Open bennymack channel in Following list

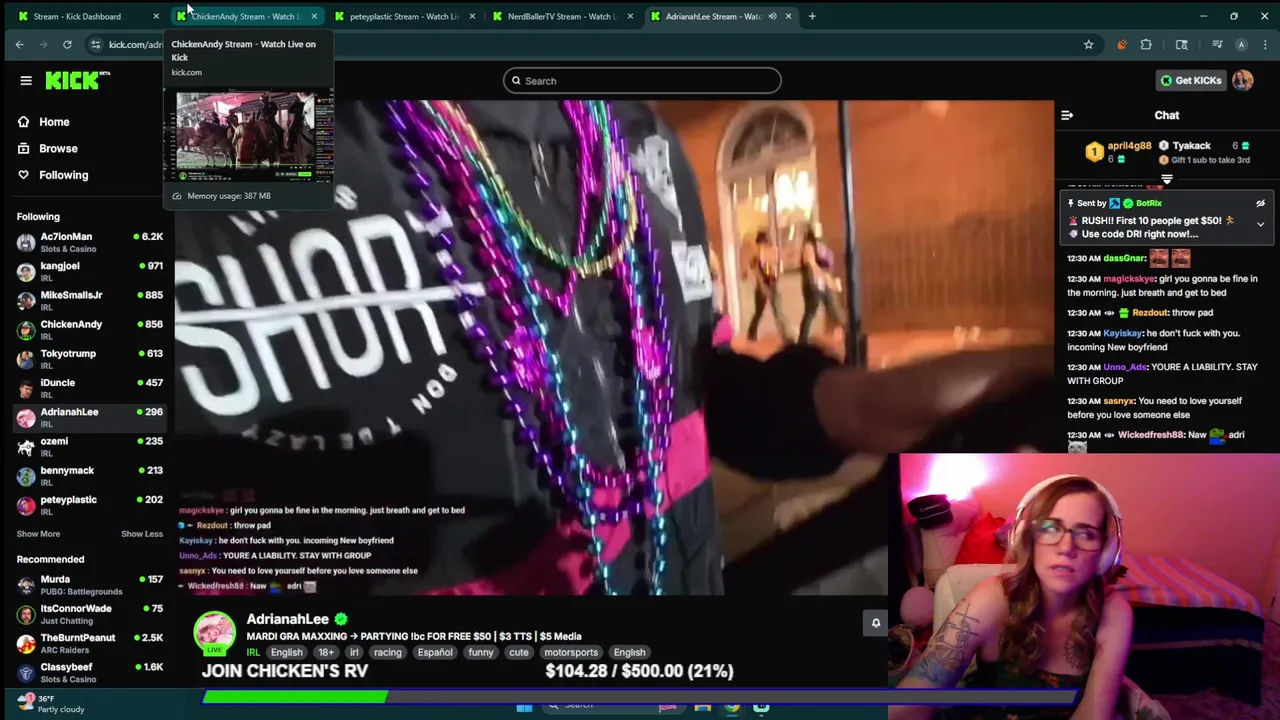click(89, 475)
